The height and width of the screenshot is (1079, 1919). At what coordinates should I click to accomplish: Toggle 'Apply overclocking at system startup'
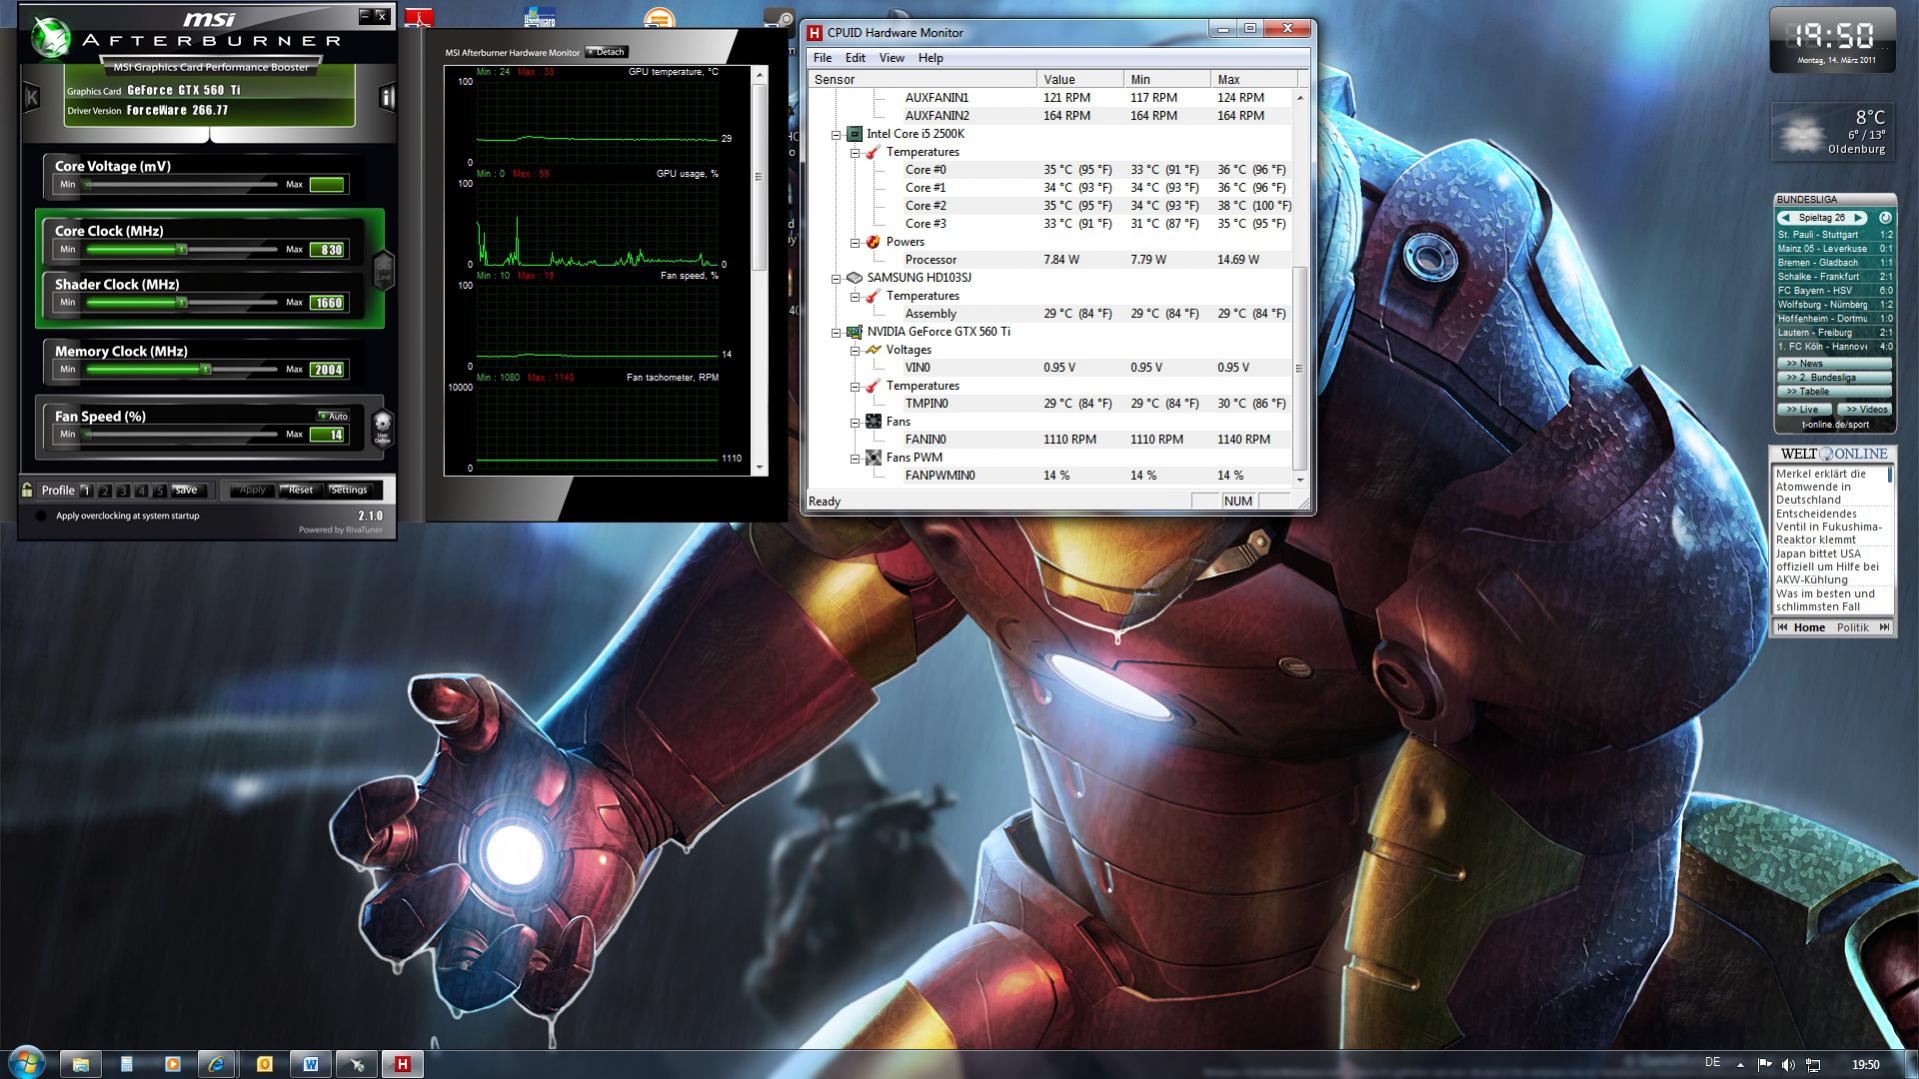coord(40,516)
